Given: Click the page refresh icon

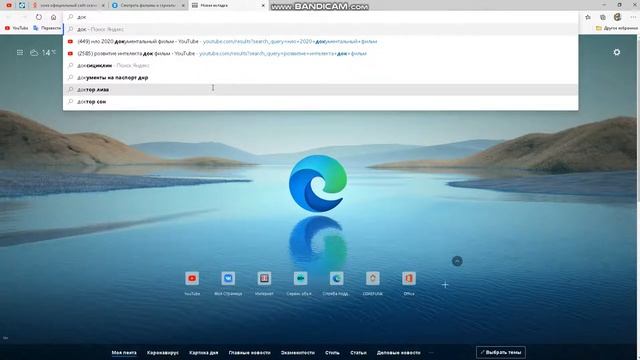Looking at the screenshot, I should click(39, 17).
